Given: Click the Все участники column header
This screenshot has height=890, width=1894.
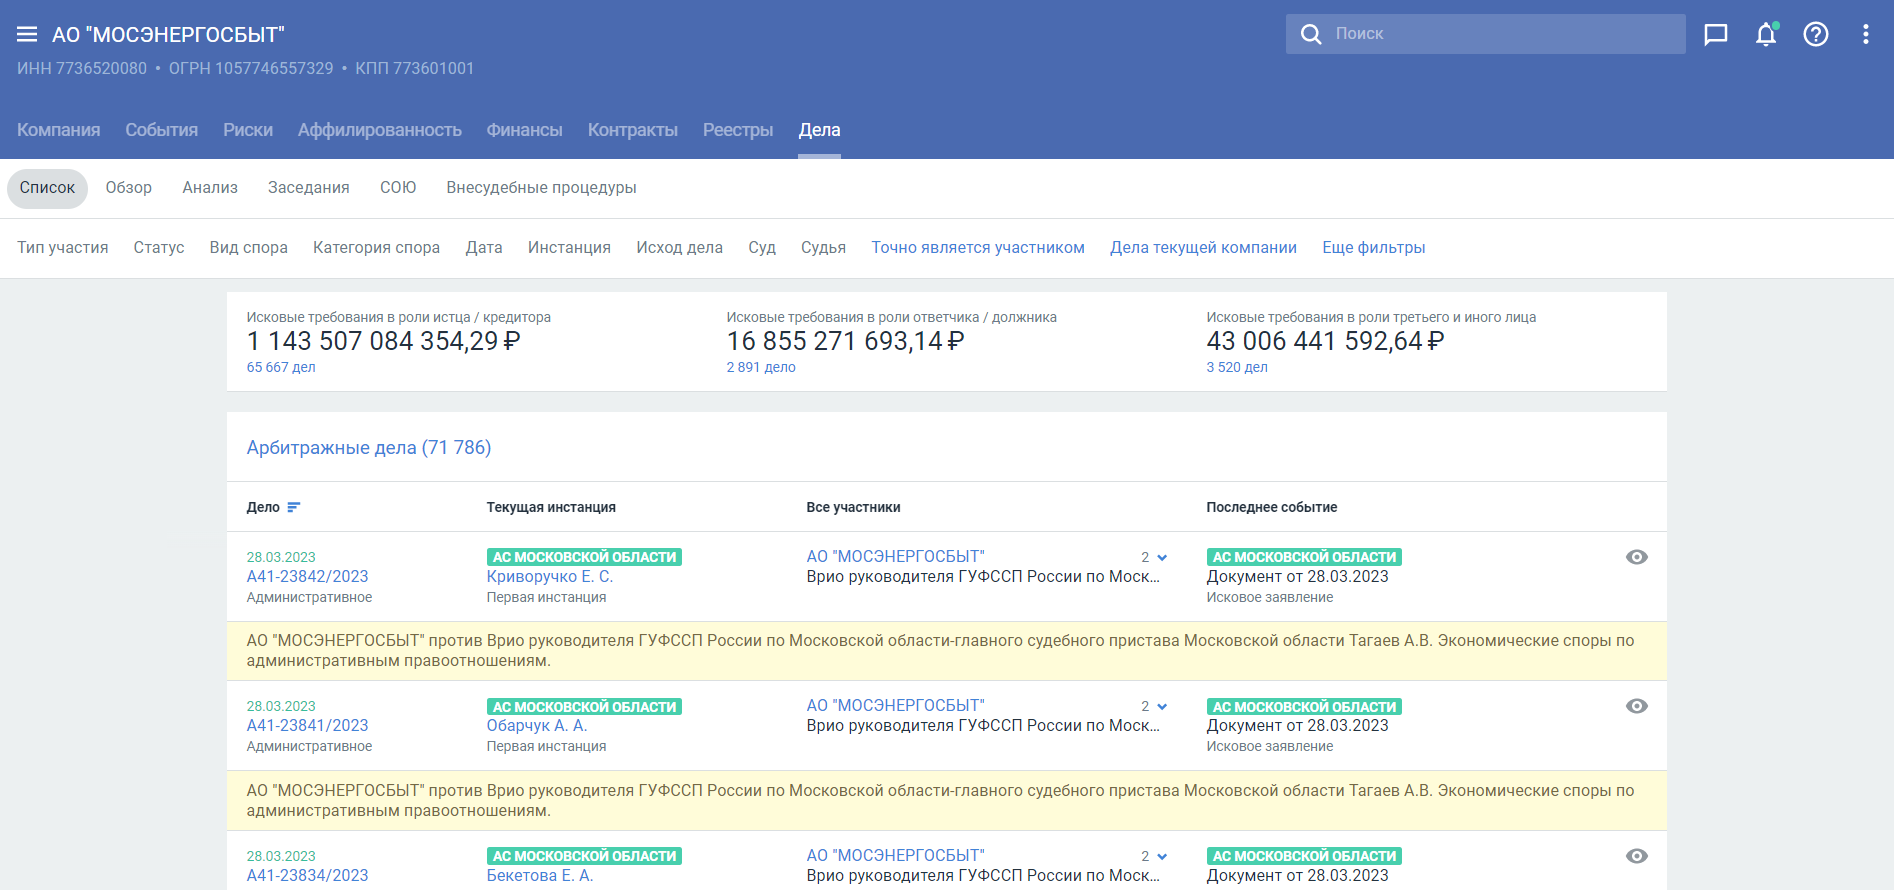Looking at the screenshot, I should (854, 508).
